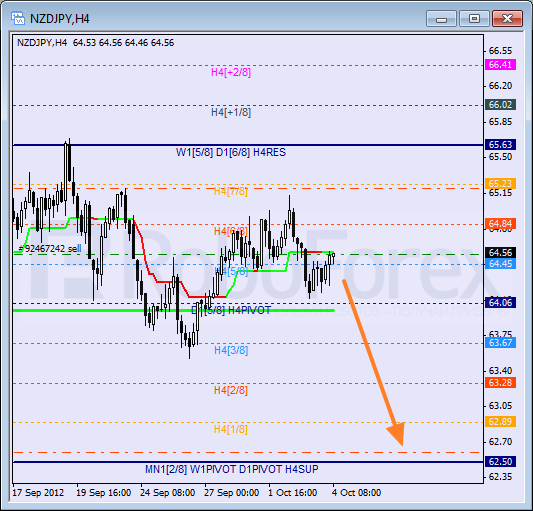Click the 63.40 price scale value
Image resolution: width=533 pixels, height=511 pixels.
500,370
